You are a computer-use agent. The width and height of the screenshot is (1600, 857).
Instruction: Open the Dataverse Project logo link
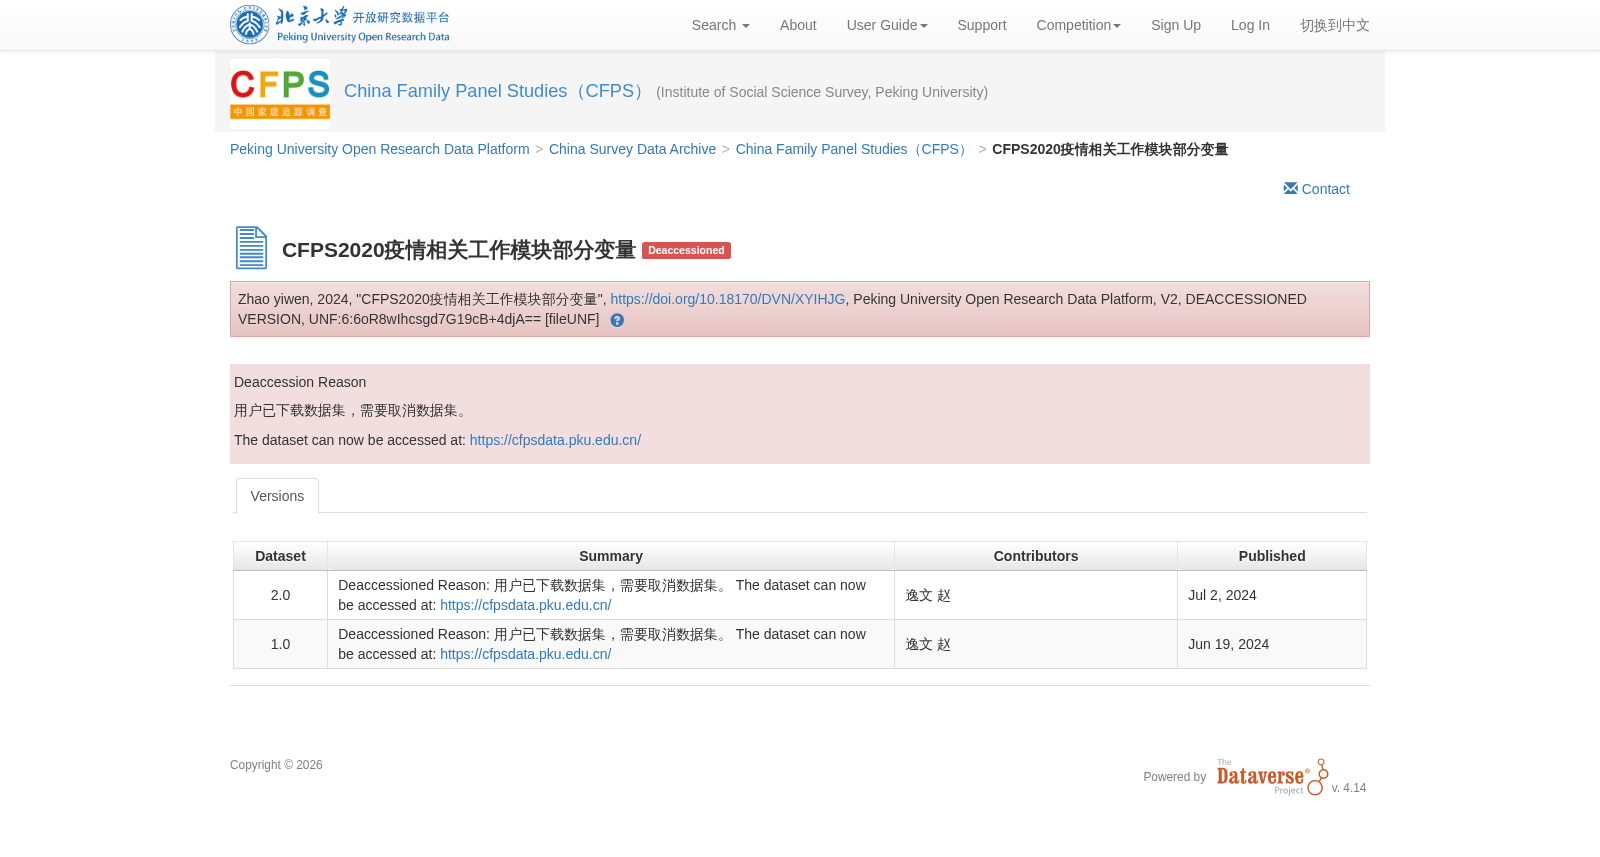tap(1272, 777)
